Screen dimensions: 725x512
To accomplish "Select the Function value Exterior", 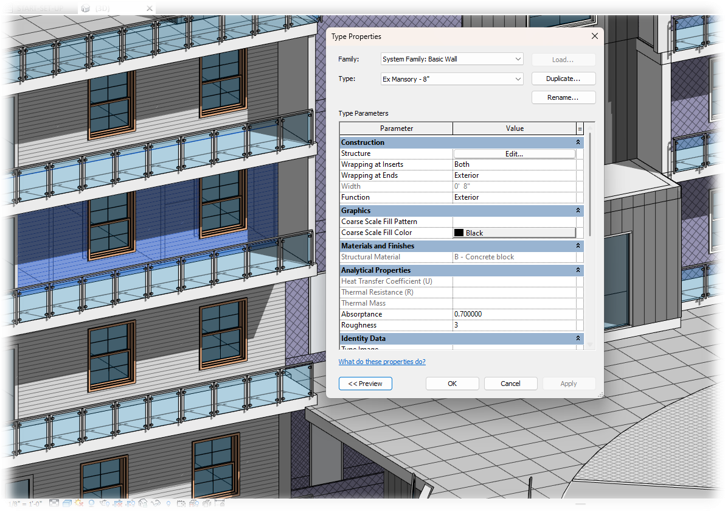I will tap(514, 197).
